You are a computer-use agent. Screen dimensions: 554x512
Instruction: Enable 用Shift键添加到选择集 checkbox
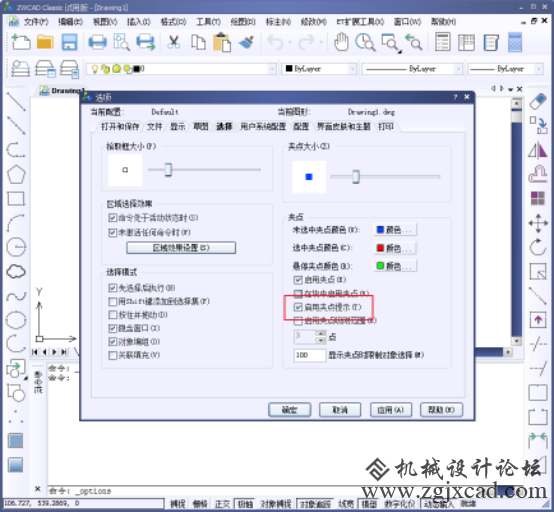[x=112, y=301]
